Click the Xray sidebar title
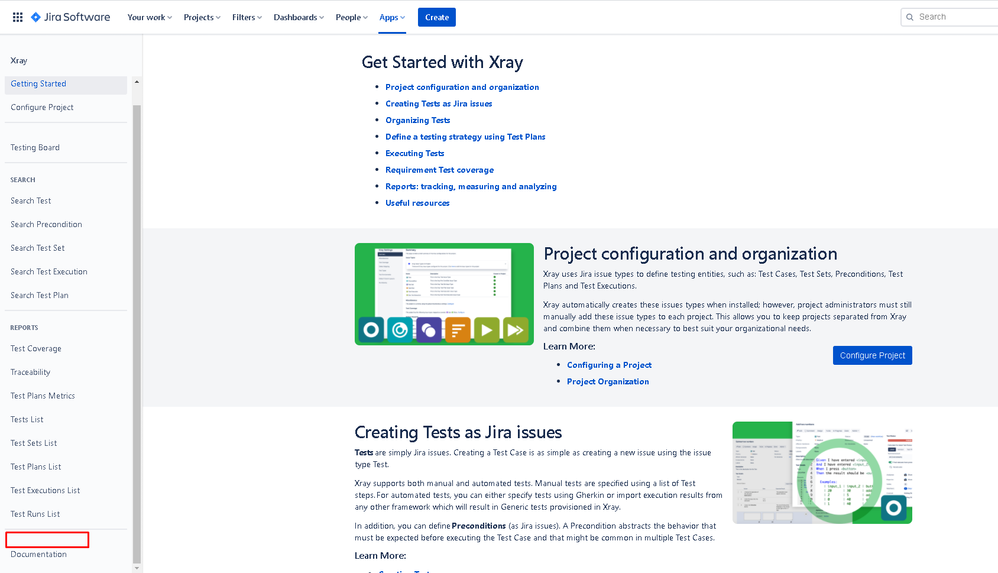Viewport: 998px width, 573px height. [x=18, y=60]
